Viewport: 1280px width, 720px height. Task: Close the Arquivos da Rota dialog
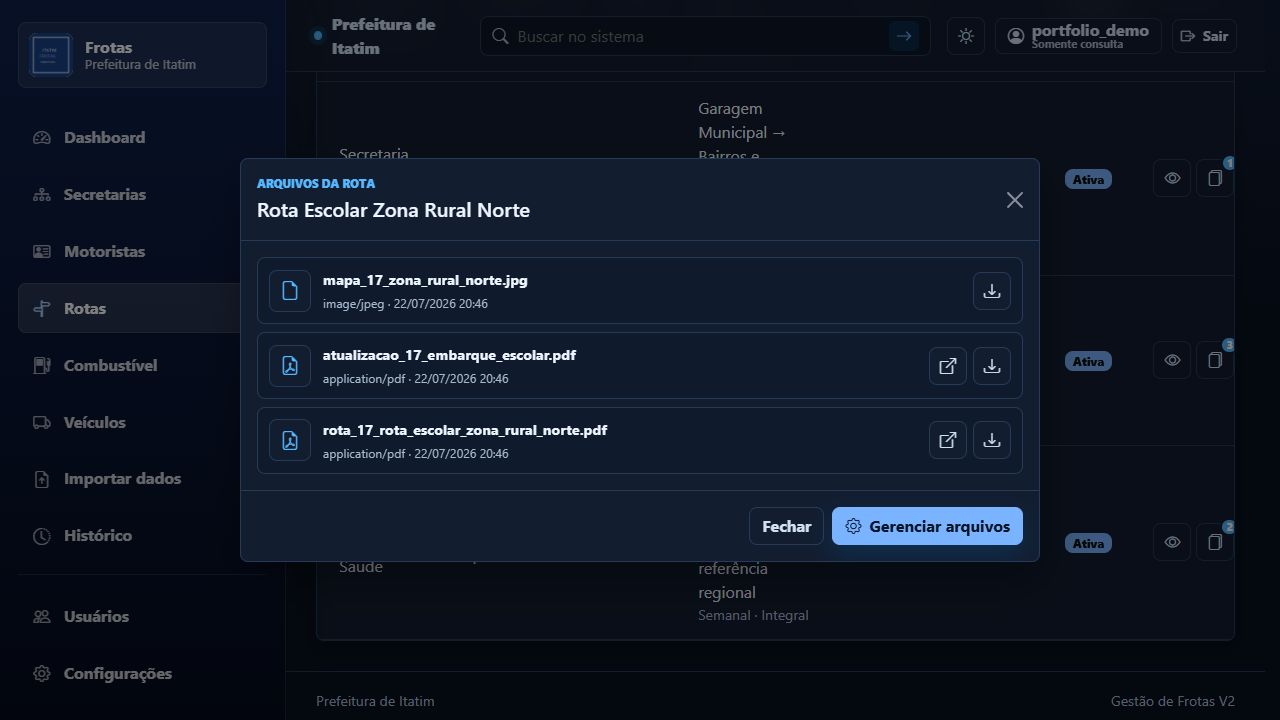click(x=1015, y=200)
